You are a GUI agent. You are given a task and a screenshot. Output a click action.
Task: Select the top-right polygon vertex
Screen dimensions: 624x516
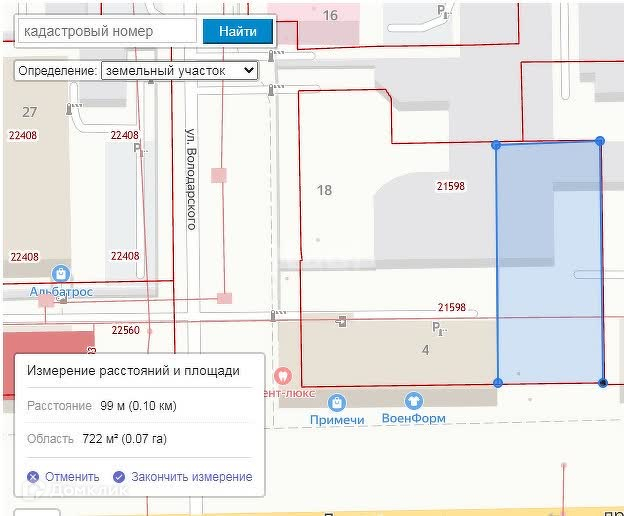click(600, 140)
